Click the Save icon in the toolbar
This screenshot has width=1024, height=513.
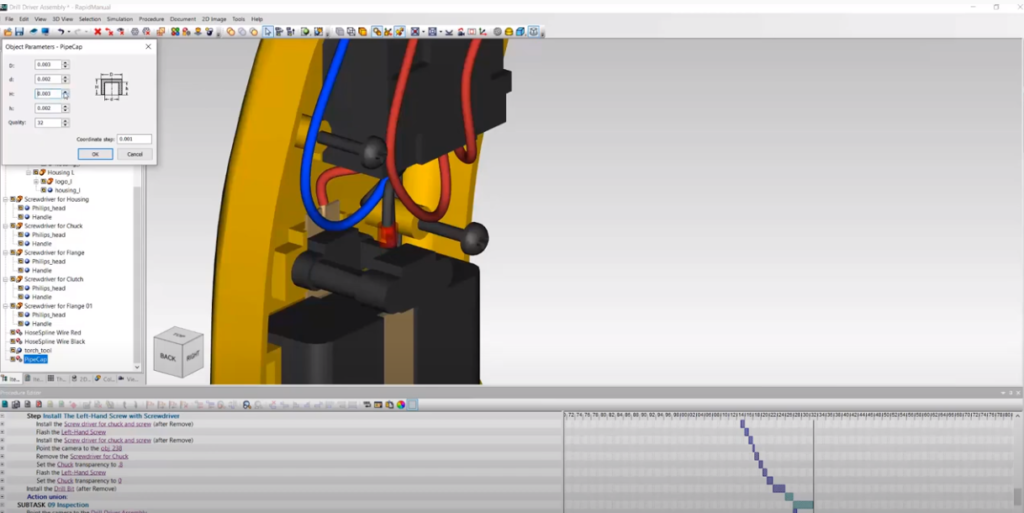(19, 32)
